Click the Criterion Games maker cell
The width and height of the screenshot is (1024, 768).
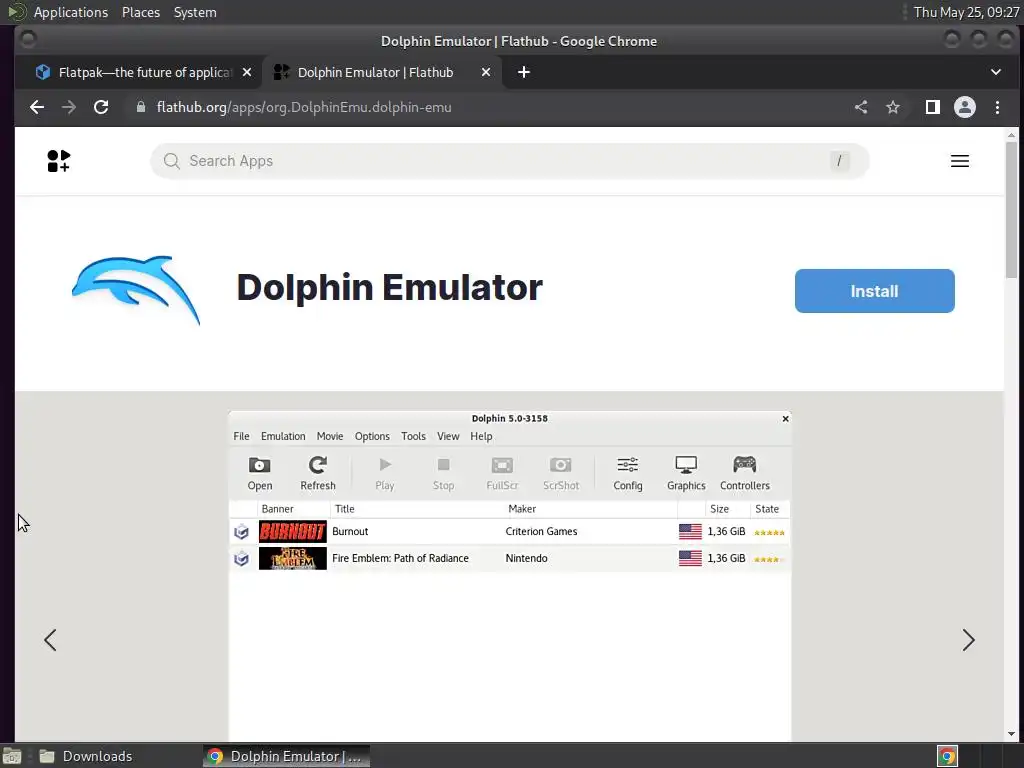tap(541, 532)
